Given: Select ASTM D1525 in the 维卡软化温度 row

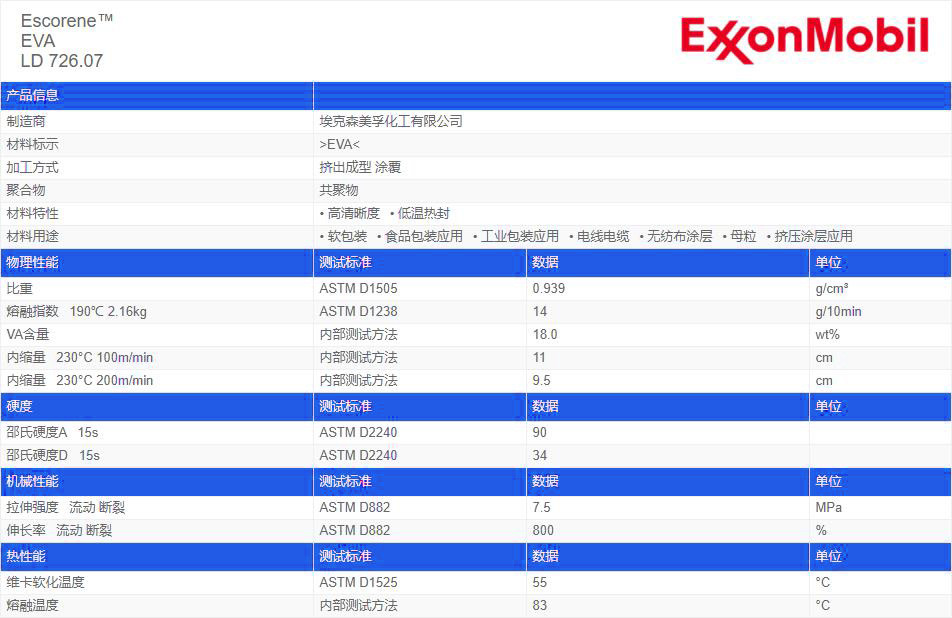Looking at the screenshot, I should tap(358, 582).
